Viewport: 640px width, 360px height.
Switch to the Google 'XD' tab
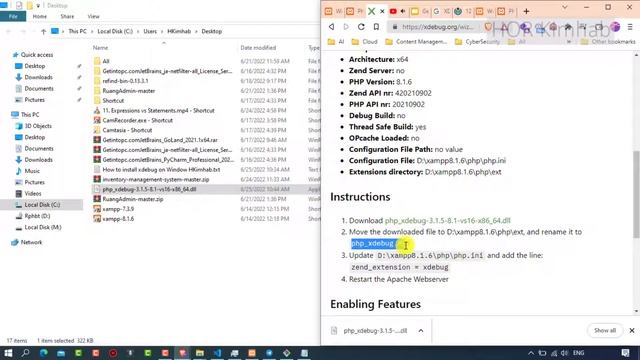point(441,11)
